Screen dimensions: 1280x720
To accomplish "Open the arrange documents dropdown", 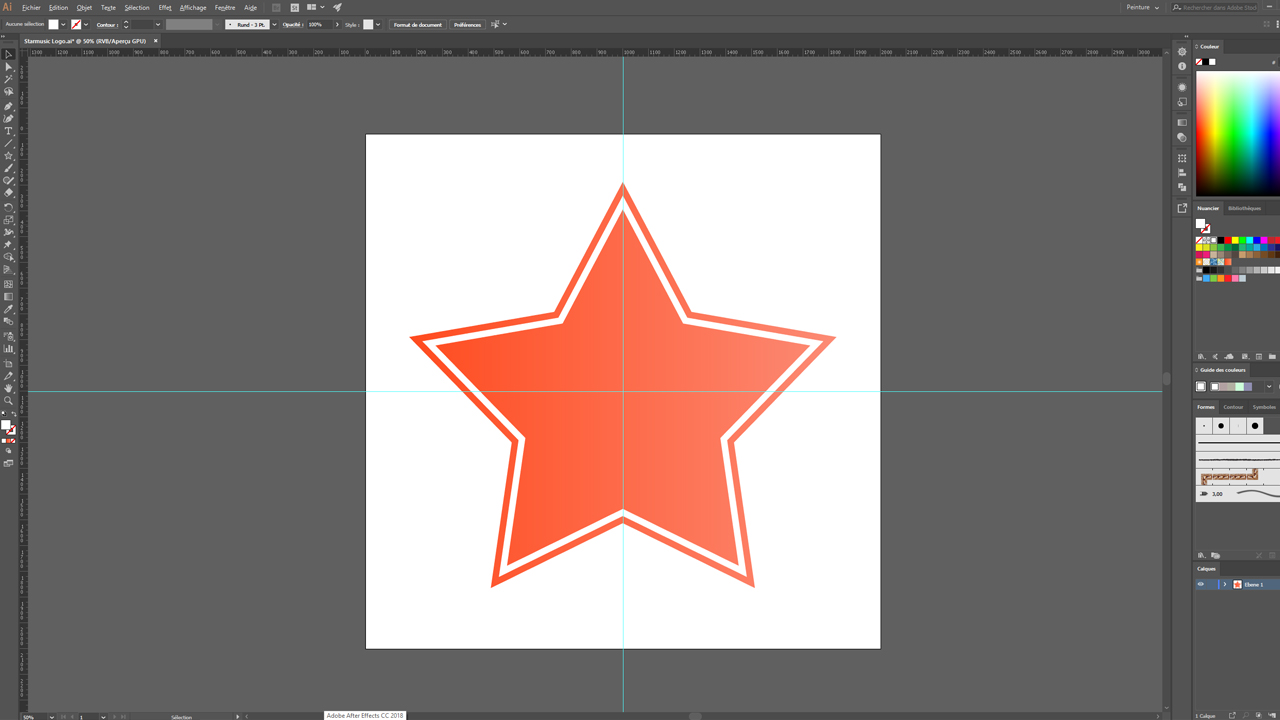I will pyautogui.click(x=315, y=7).
